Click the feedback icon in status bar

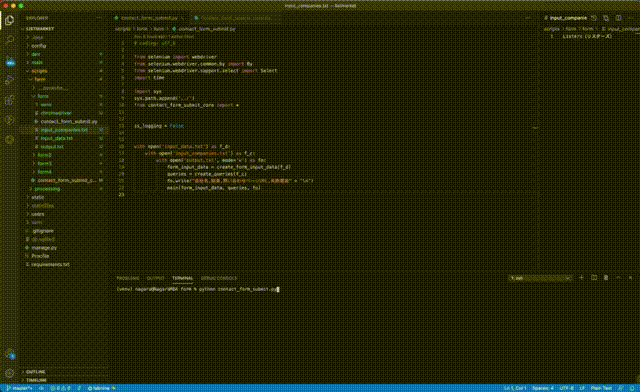coord(620,388)
